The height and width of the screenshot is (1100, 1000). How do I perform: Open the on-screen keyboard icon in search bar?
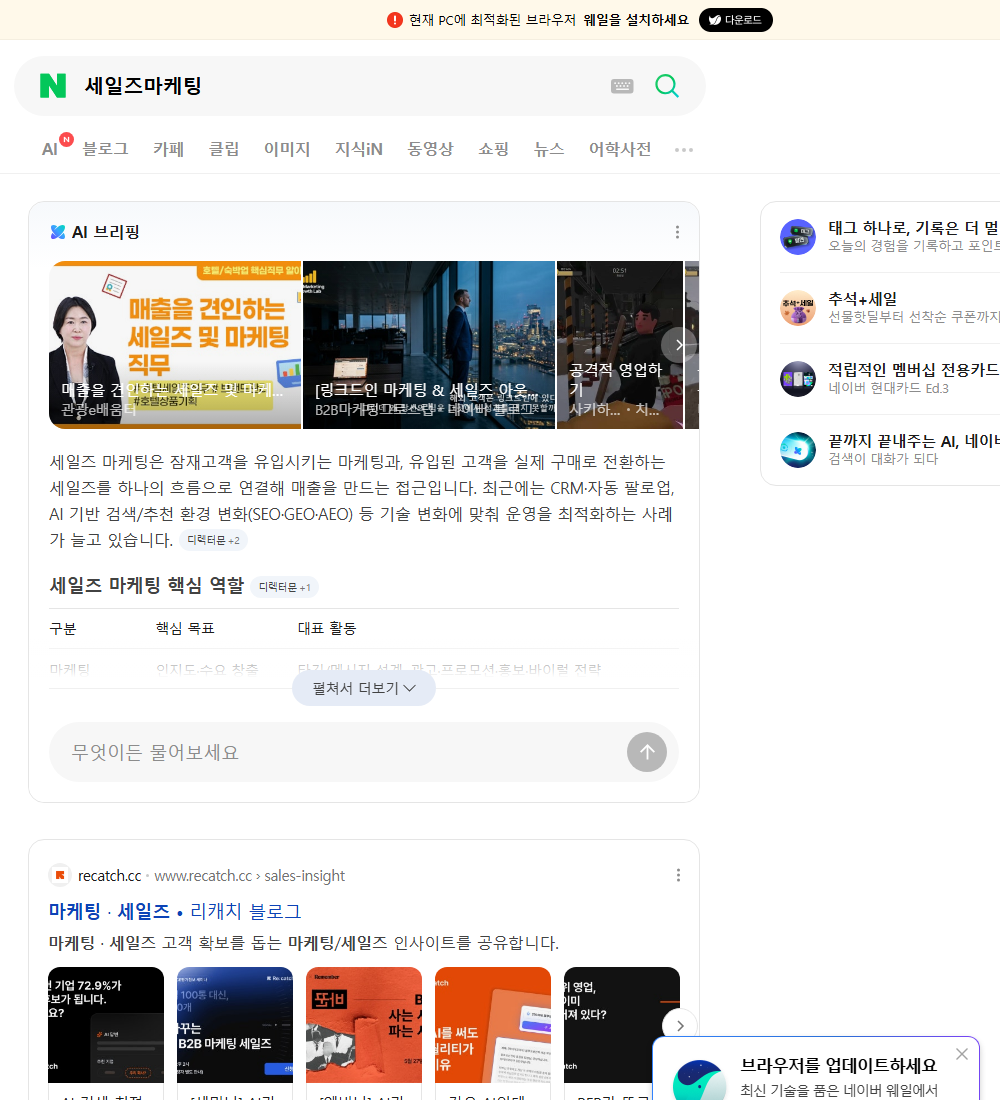click(x=622, y=86)
